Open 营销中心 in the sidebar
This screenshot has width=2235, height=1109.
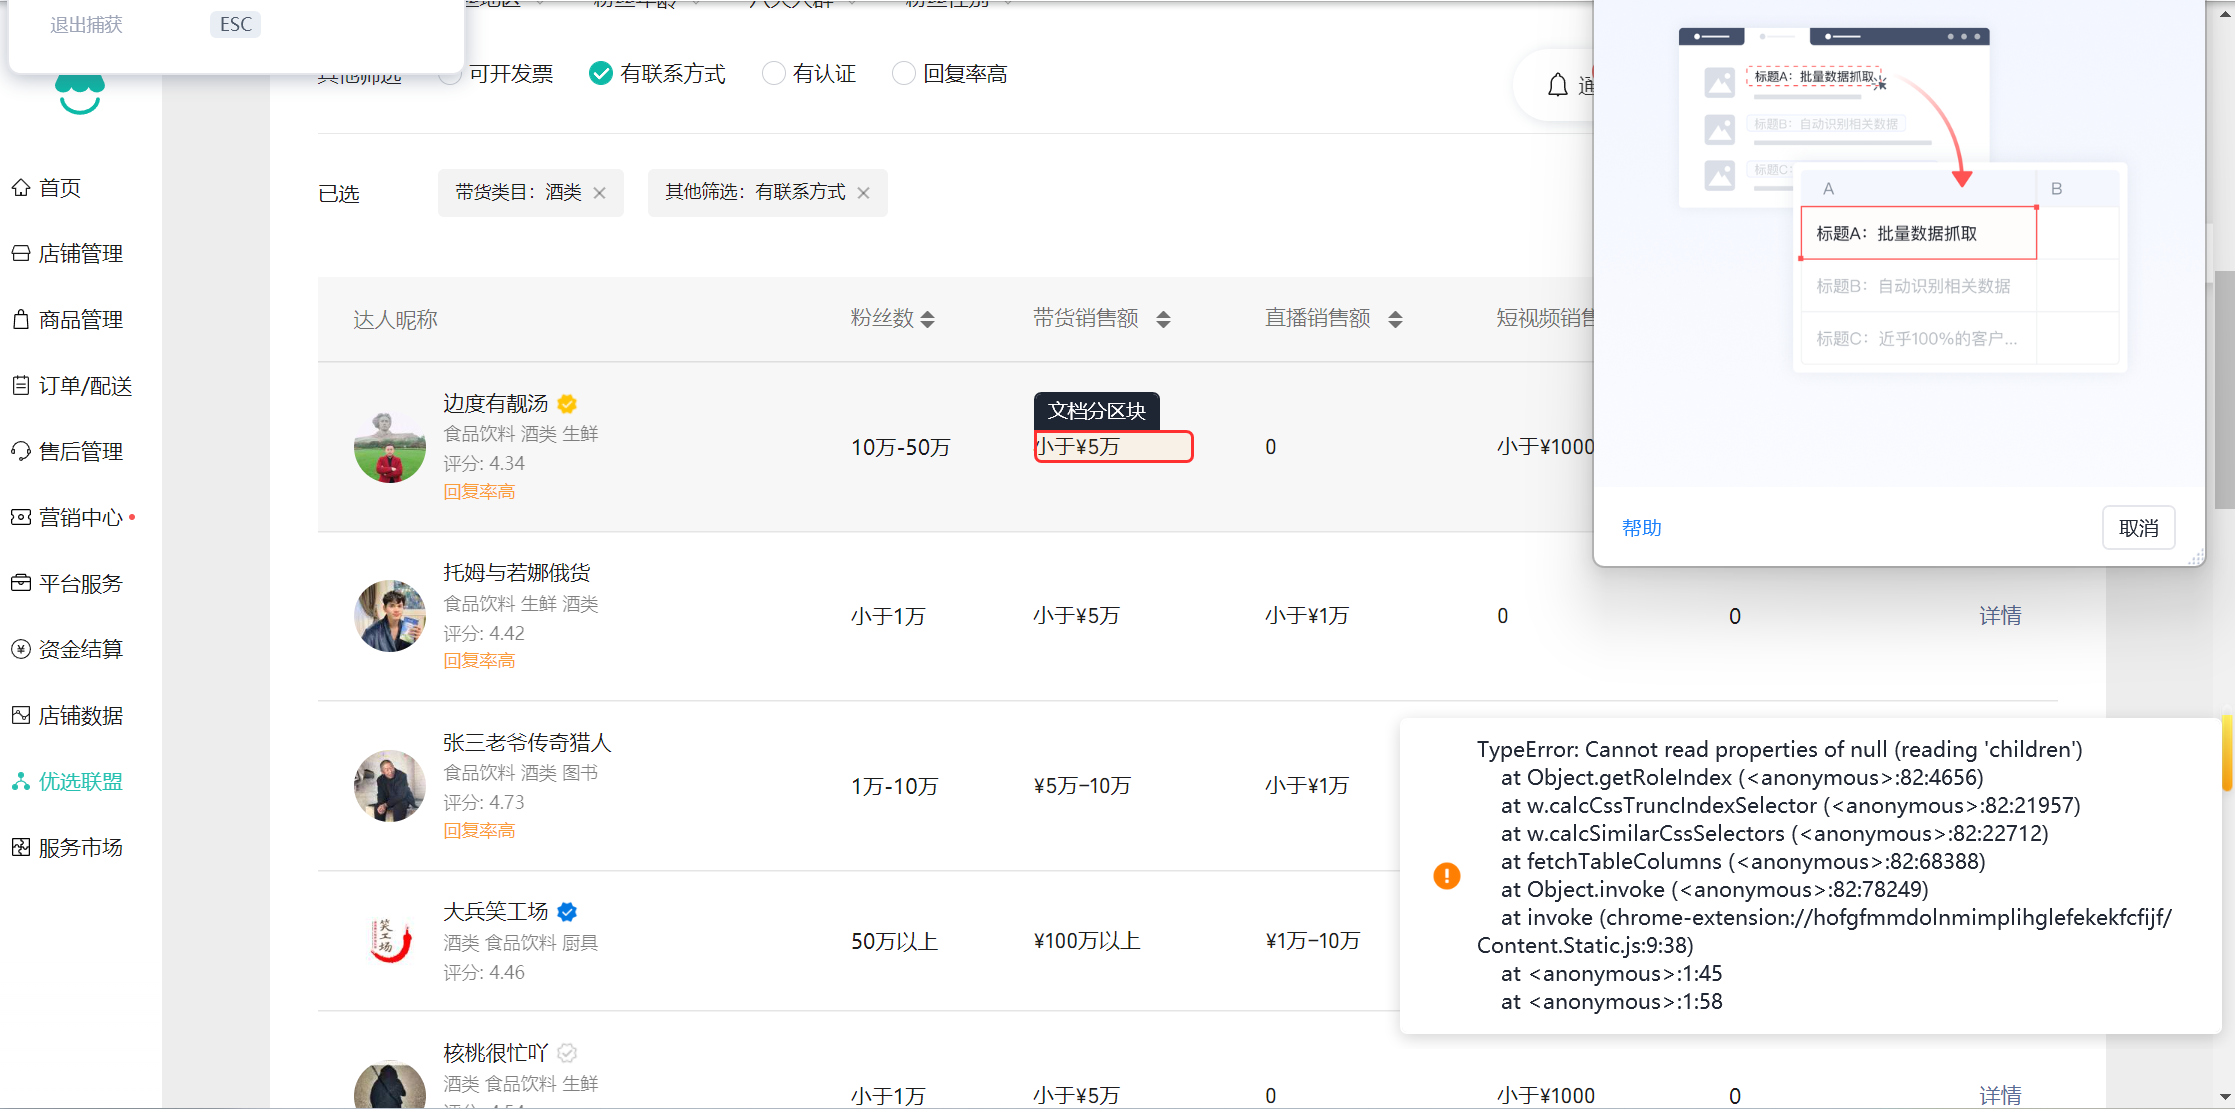80,517
